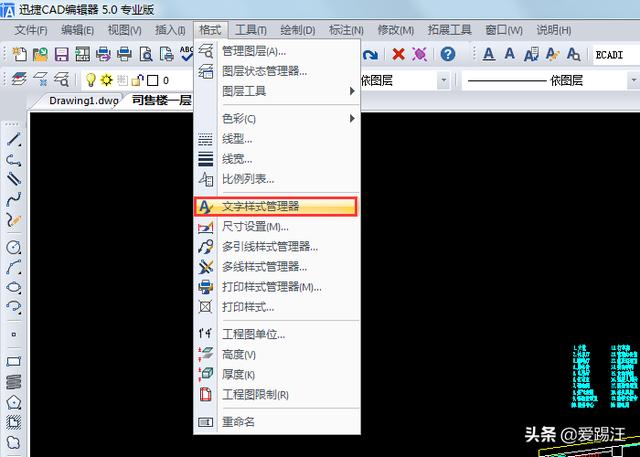Choose 线型... in the Format menu
Screen dimensions: 640x457
[277, 139]
